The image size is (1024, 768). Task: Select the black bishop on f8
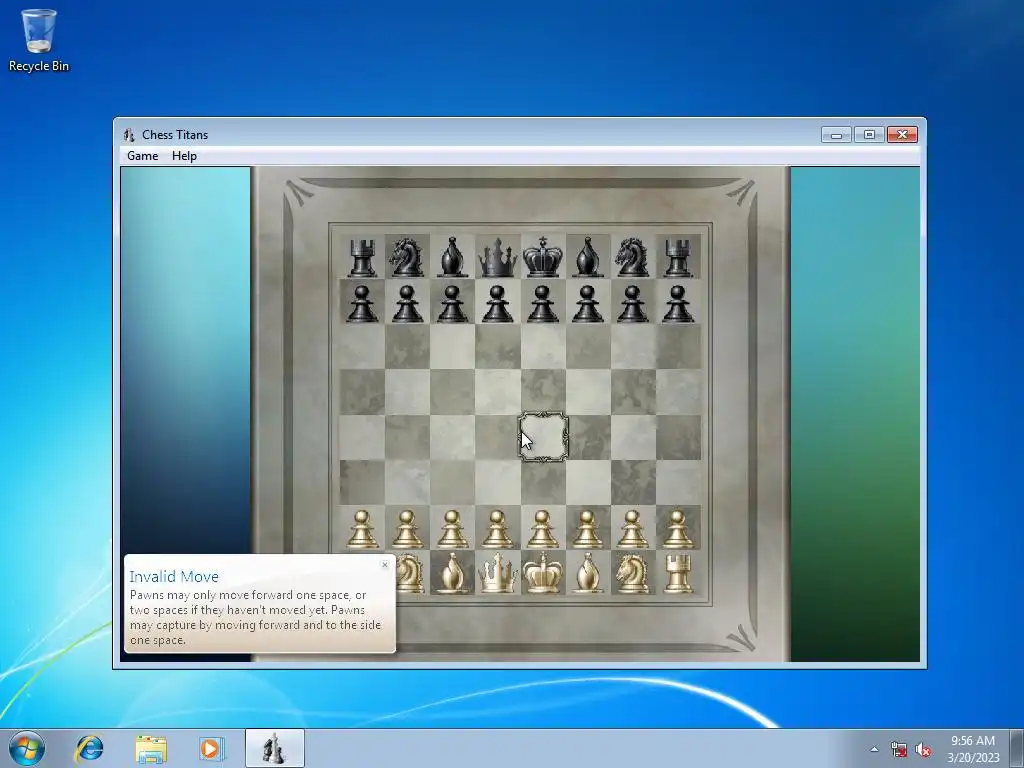tap(588, 257)
